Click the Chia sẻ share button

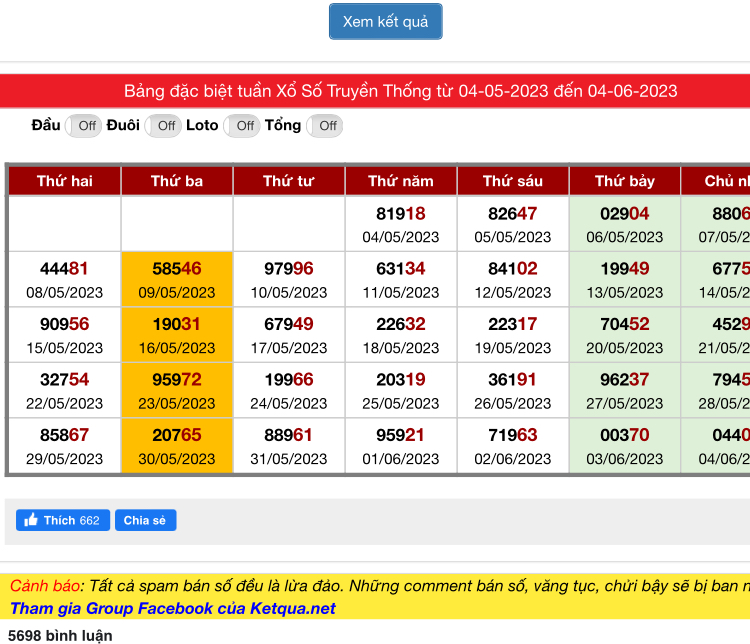(145, 520)
